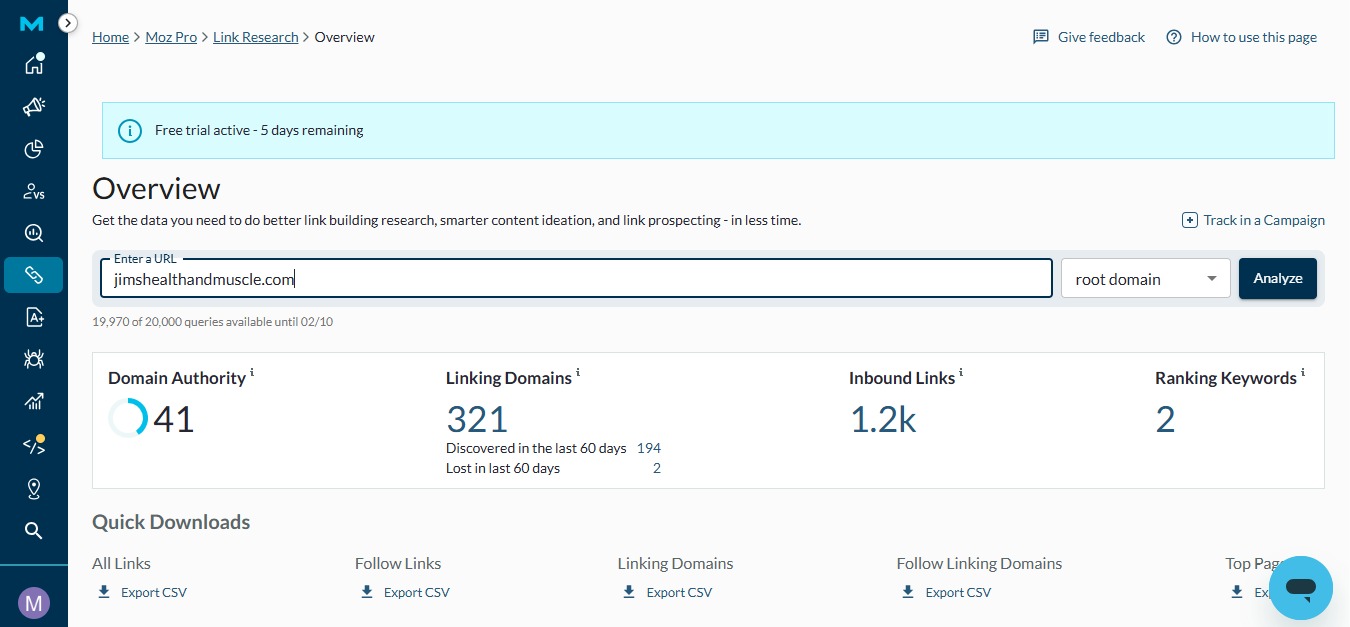Open the Home icon in sidebar
The height and width of the screenshot is (627, 1350).
(x=34, y=65)
